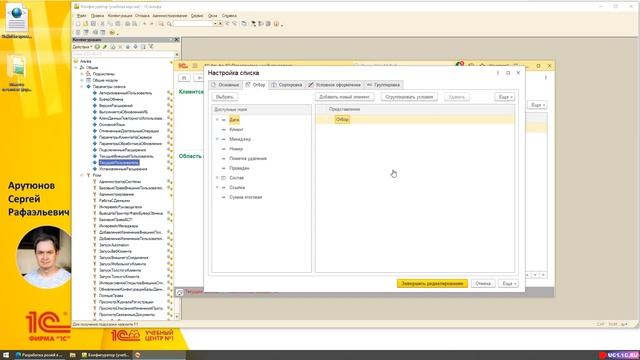Click the Параметры сеанса icon in tree
The width and height of the screenshot is (640, 360).
point(88,87)
